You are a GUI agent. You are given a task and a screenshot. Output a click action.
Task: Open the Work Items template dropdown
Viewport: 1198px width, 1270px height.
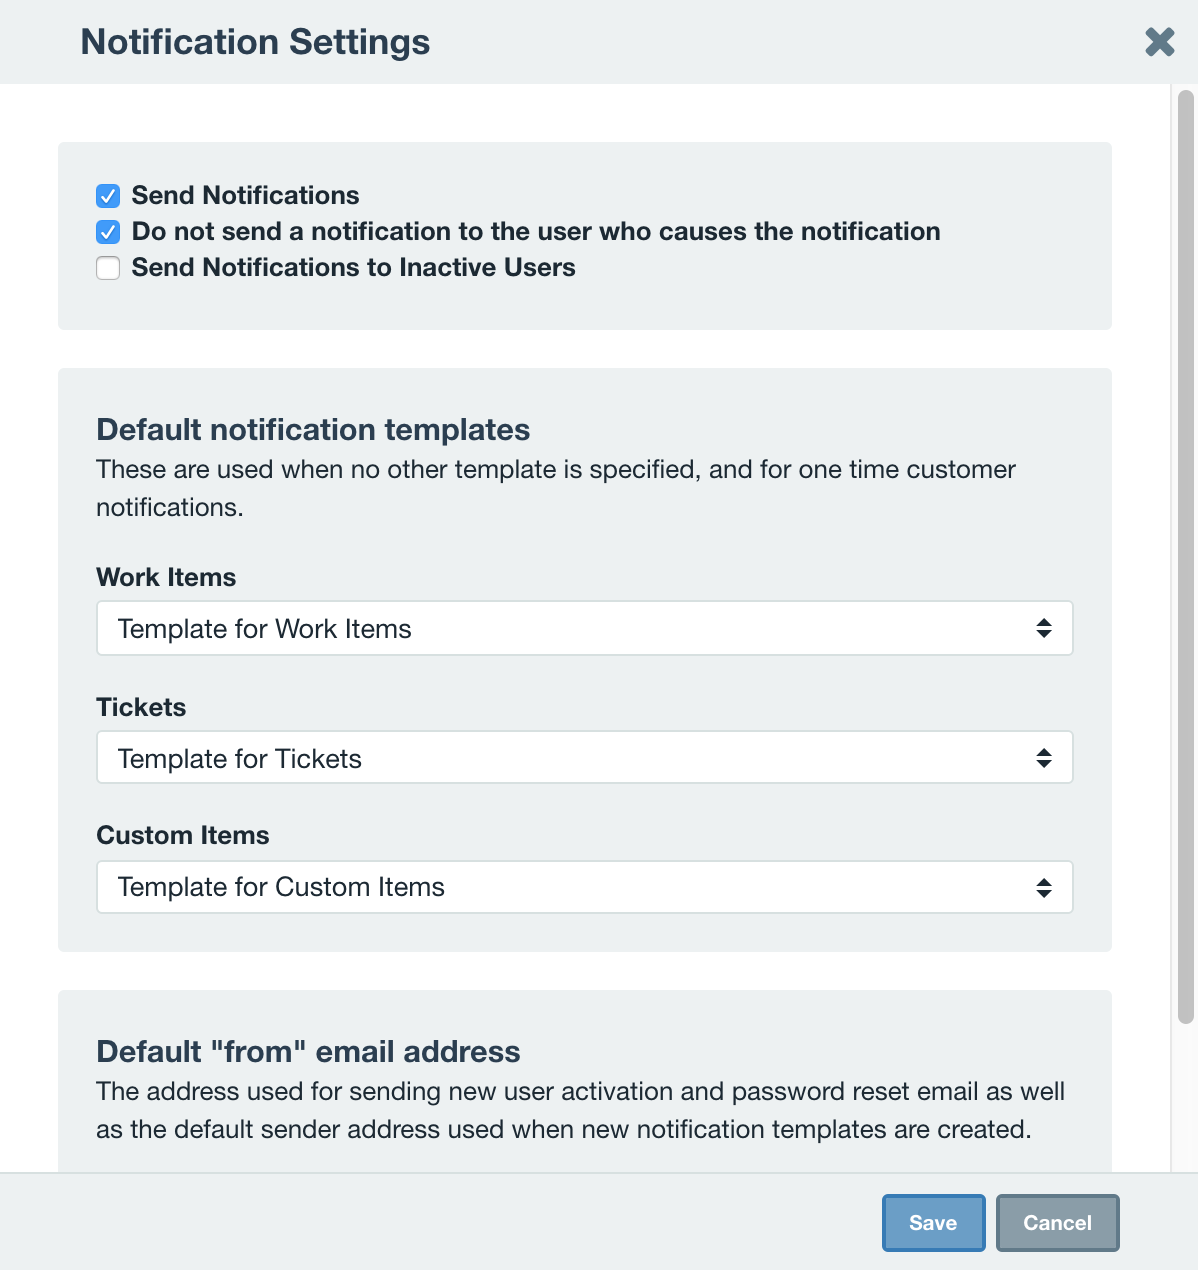click(x=585, y=628)
